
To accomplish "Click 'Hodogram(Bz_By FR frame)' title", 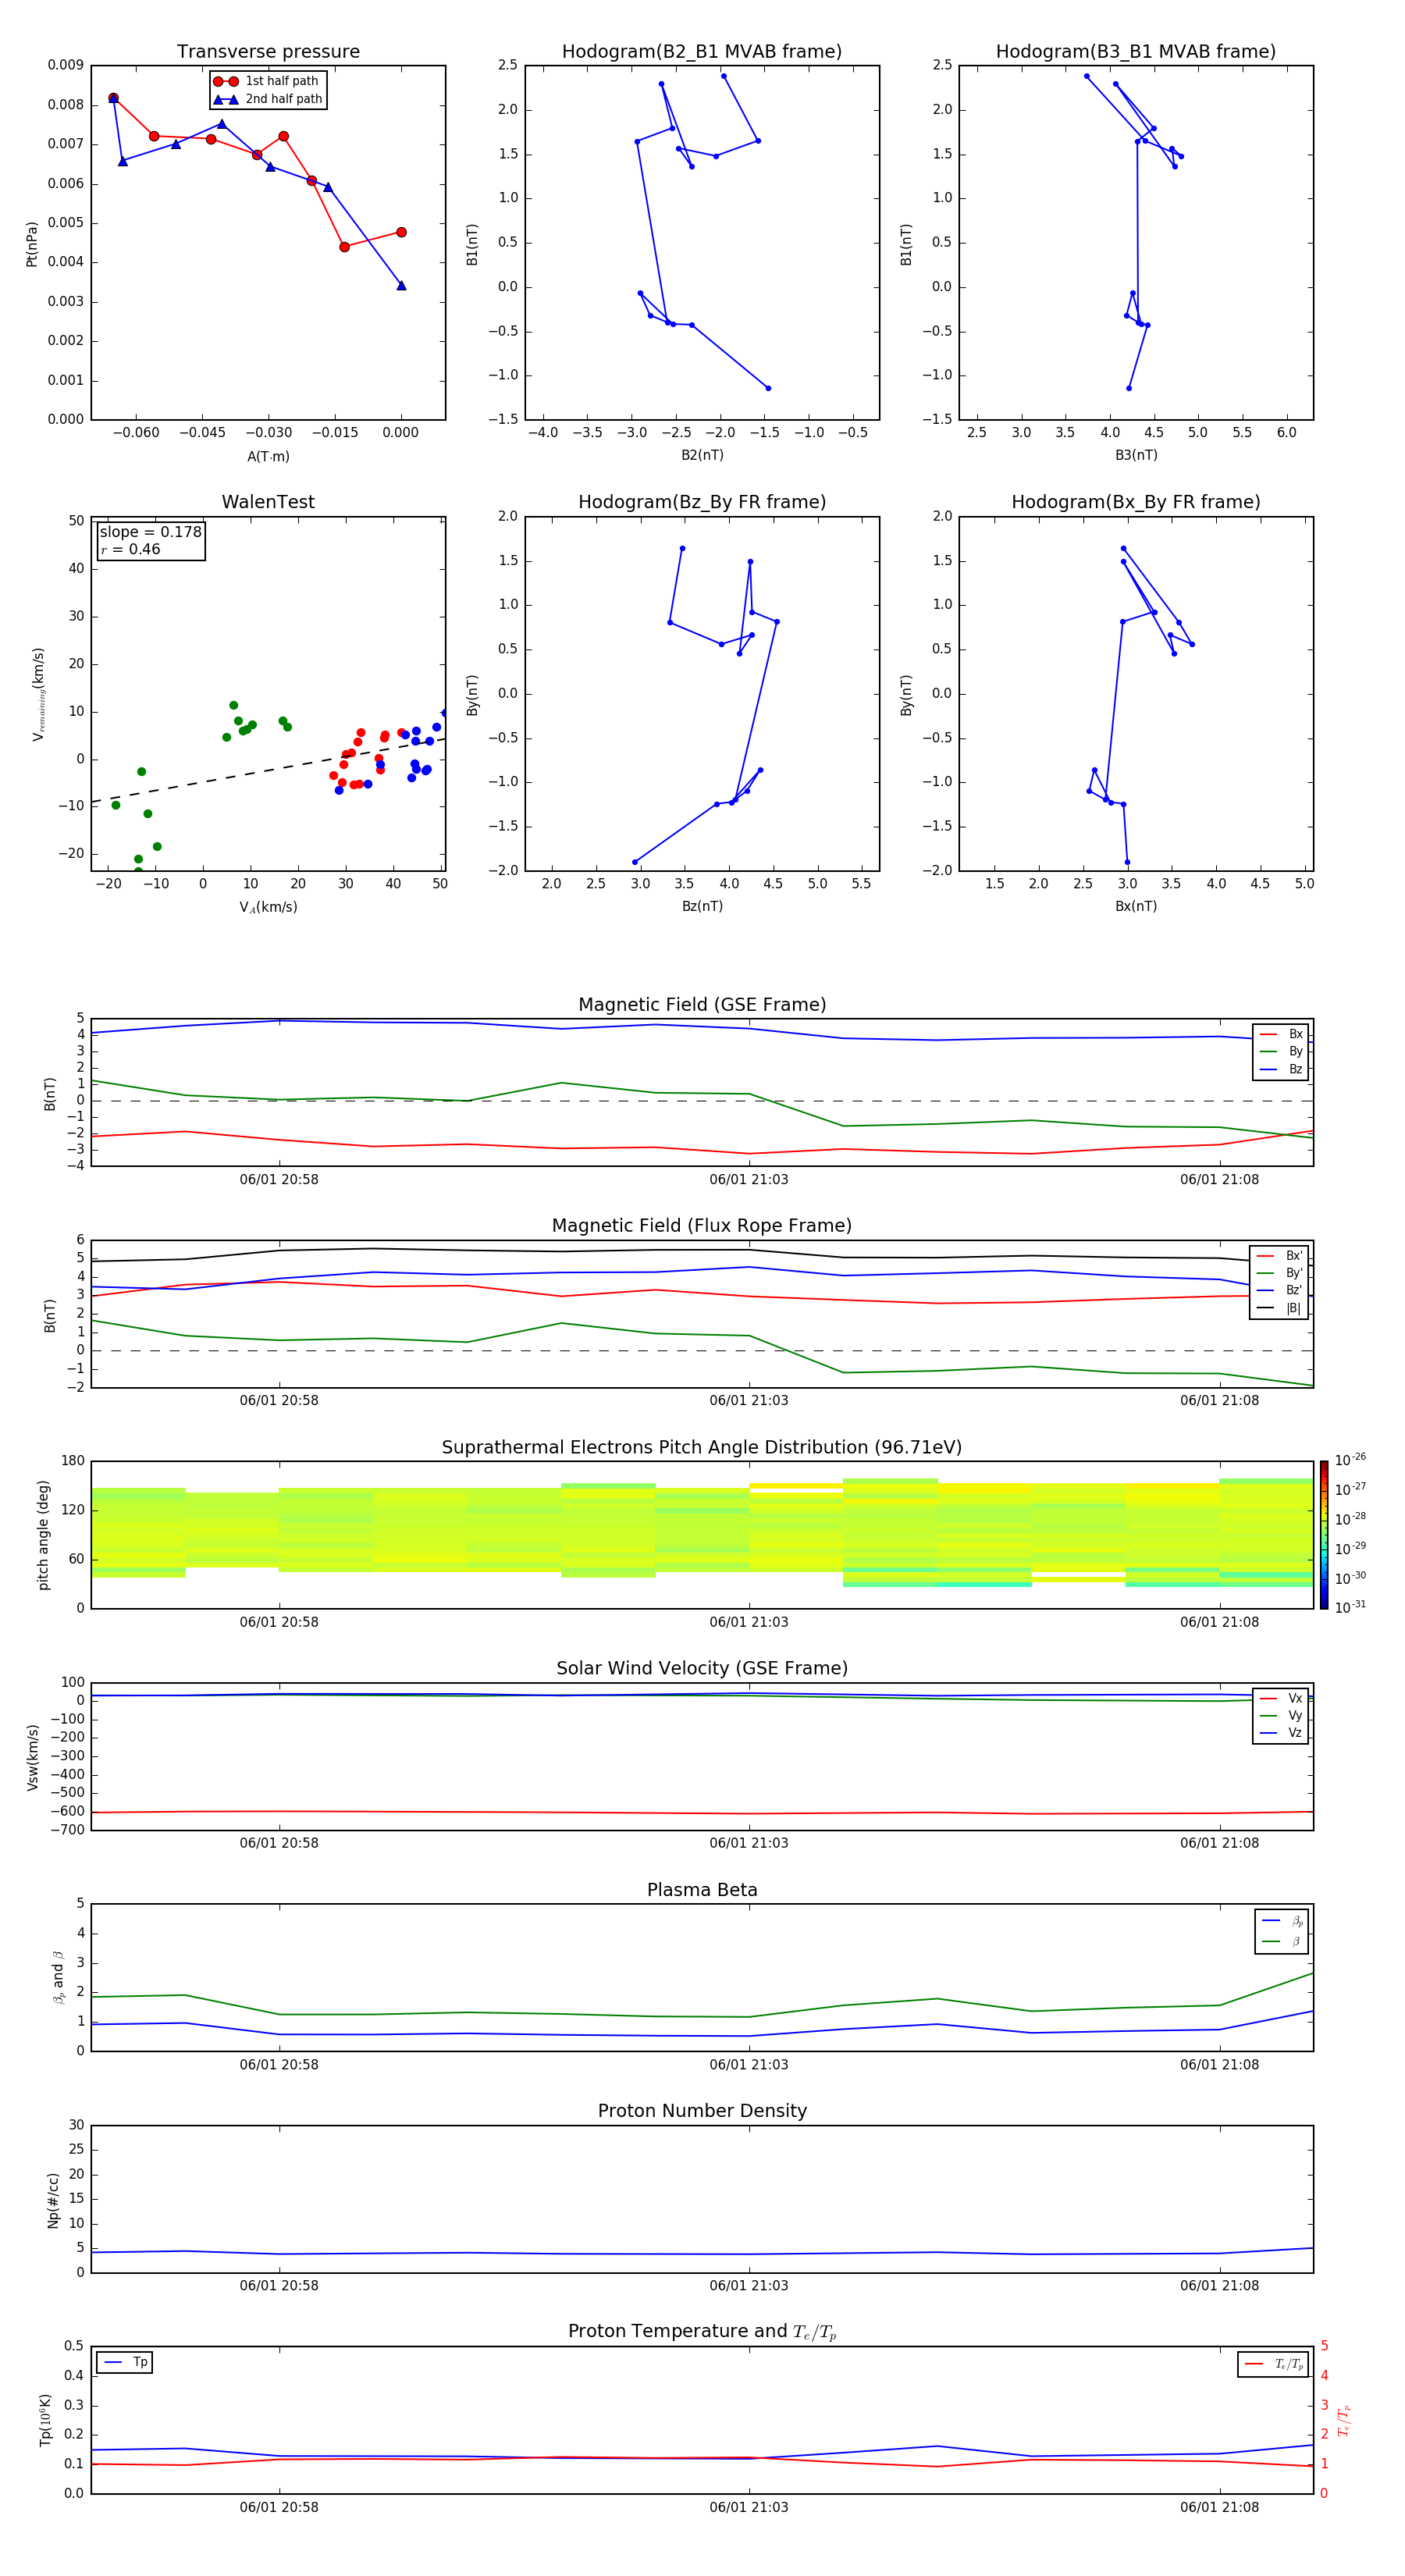I will tap(702, 502).
